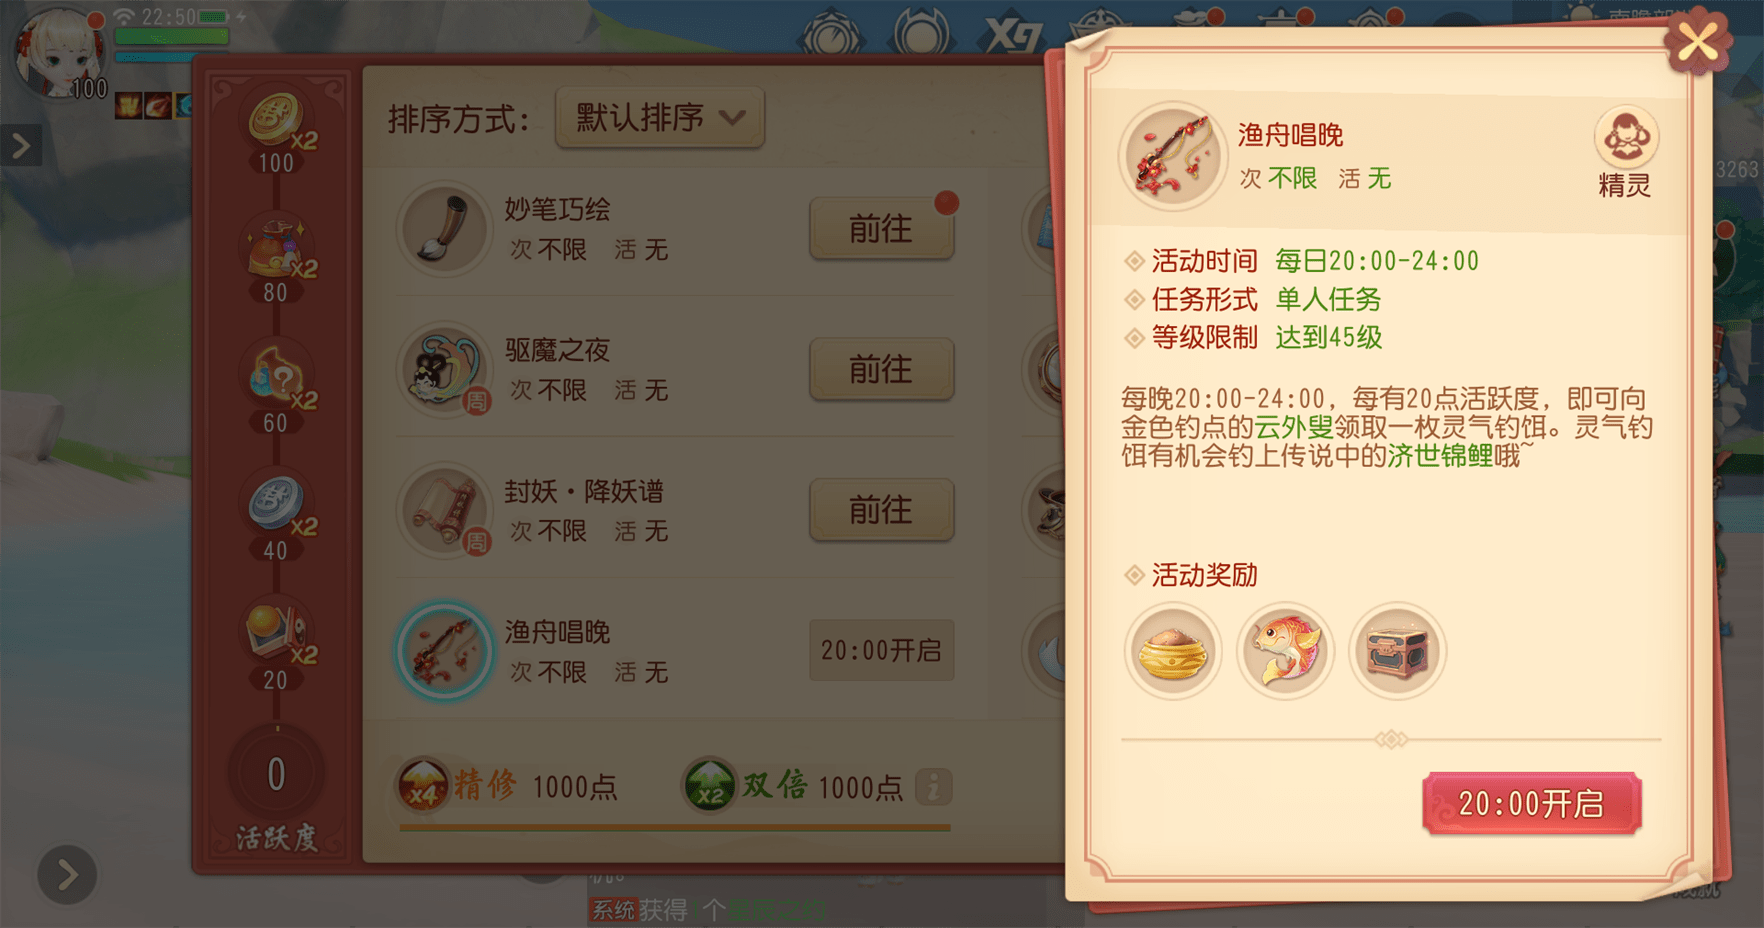Click the red 20:00开启 button

click(x=1531, y=804)
